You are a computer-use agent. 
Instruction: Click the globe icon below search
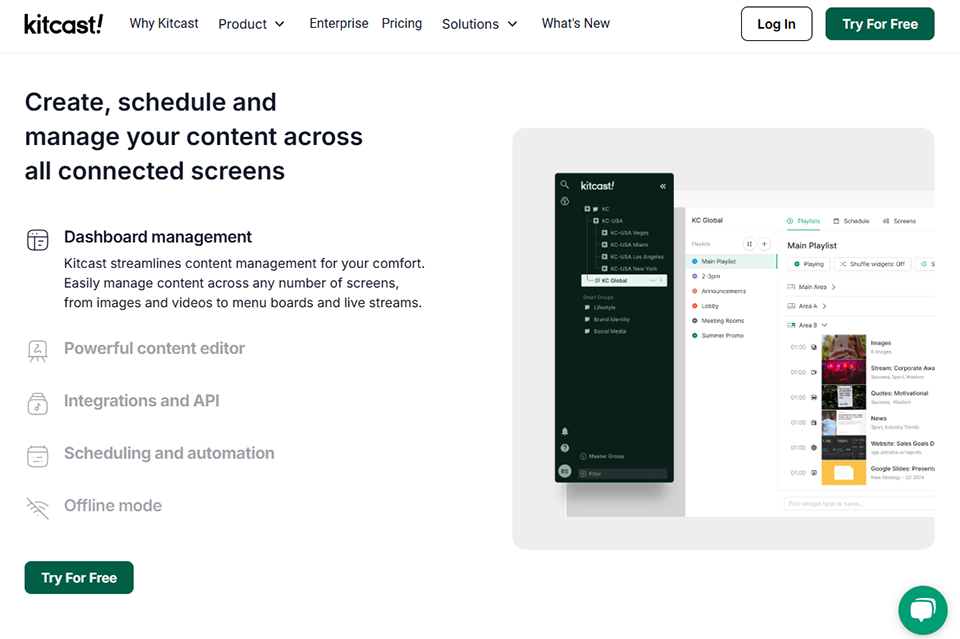564,201
